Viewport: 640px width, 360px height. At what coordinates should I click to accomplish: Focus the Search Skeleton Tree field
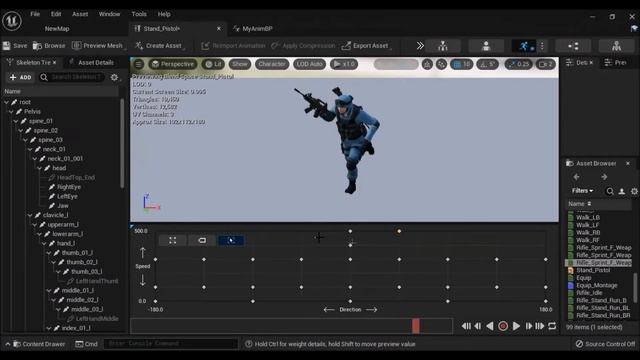pyautogui.click(x=72, y=77)
